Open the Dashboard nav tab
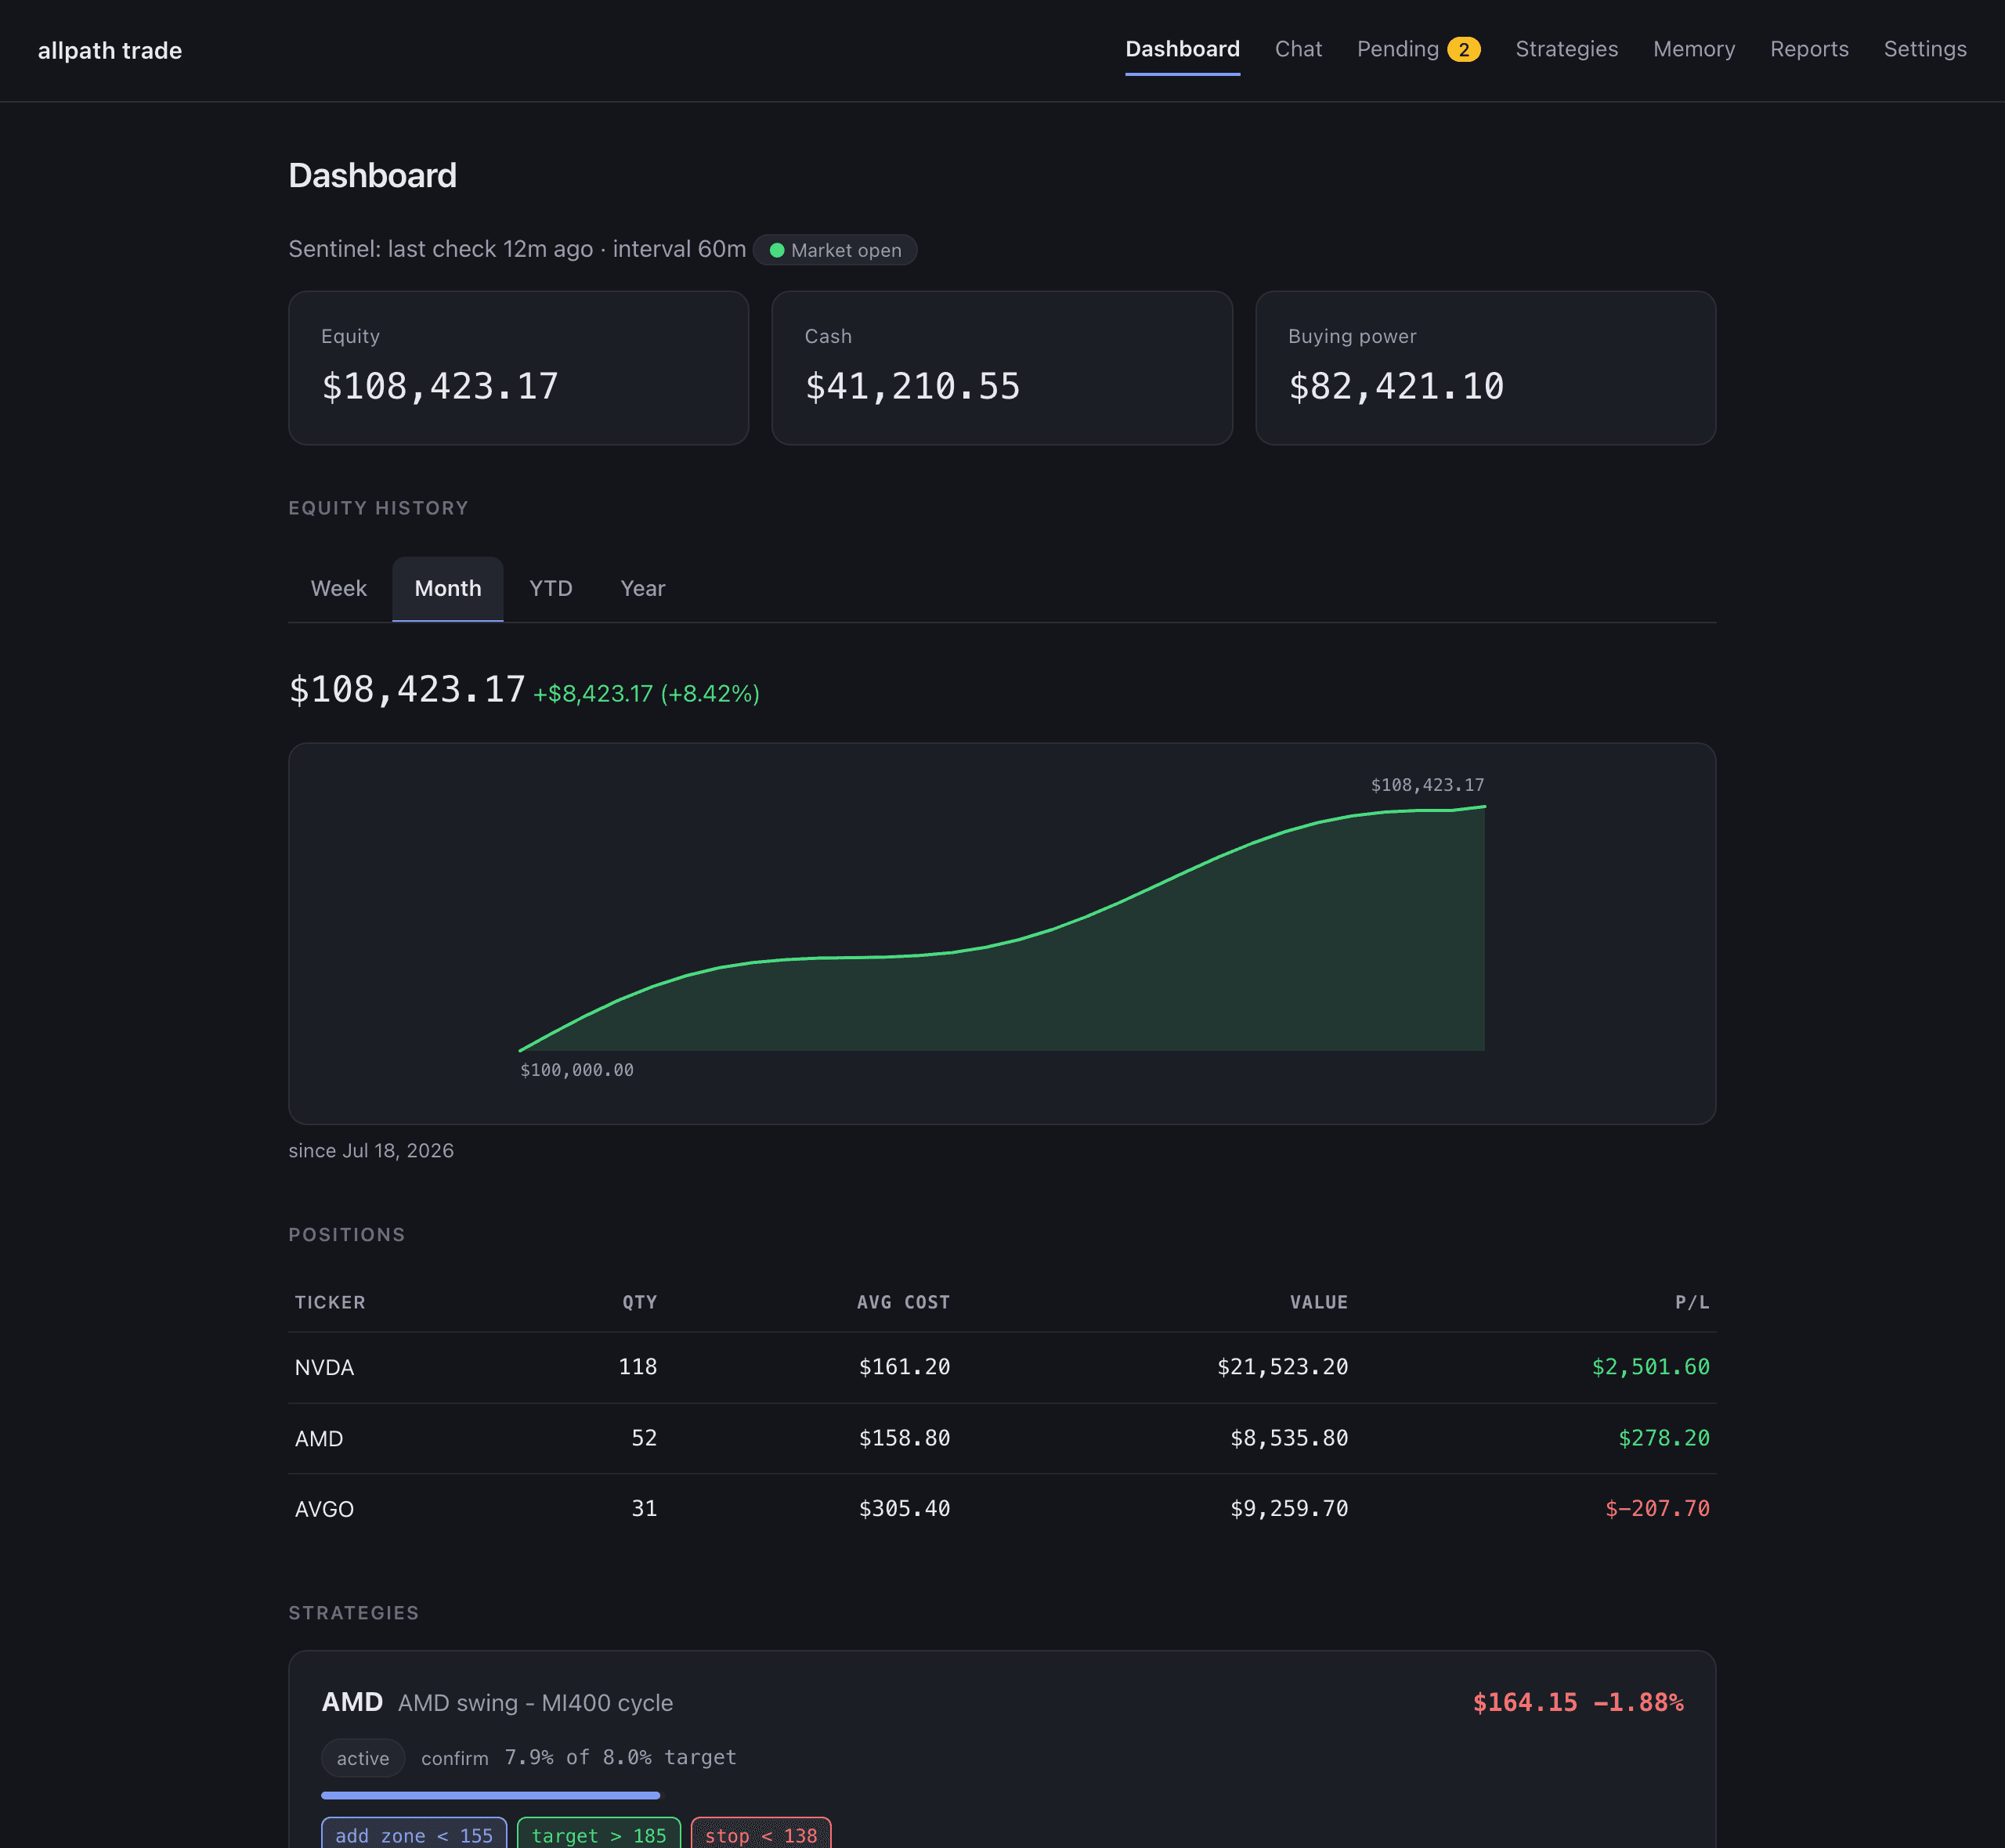 click(1182, 49)
